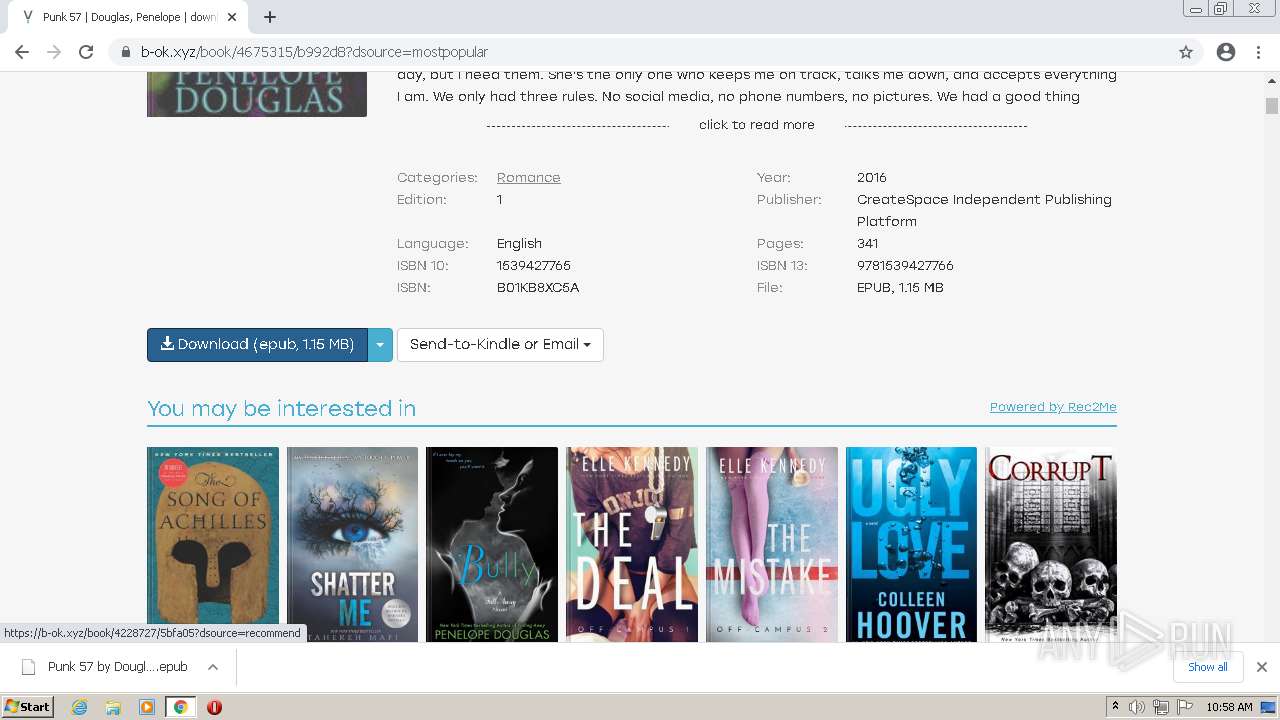Download the epub 1.15 MB file
The image size is (1280, 720).
point(257,345)
